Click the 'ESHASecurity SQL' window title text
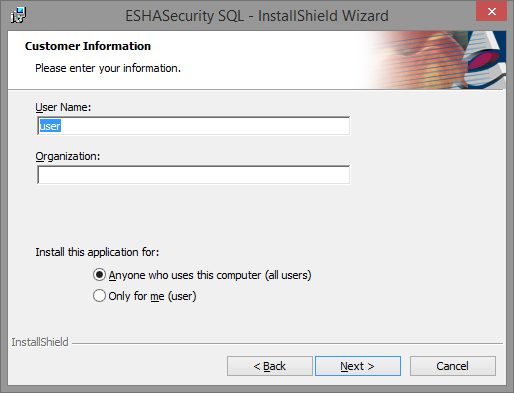 click(184, 16)
